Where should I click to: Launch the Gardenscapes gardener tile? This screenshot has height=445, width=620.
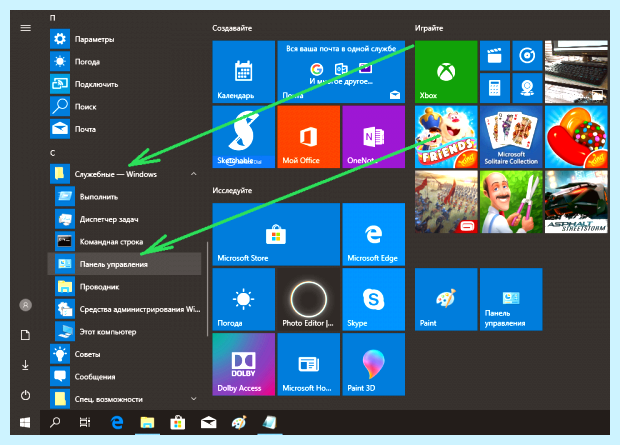pyautogui.click(x=511, y=202)
